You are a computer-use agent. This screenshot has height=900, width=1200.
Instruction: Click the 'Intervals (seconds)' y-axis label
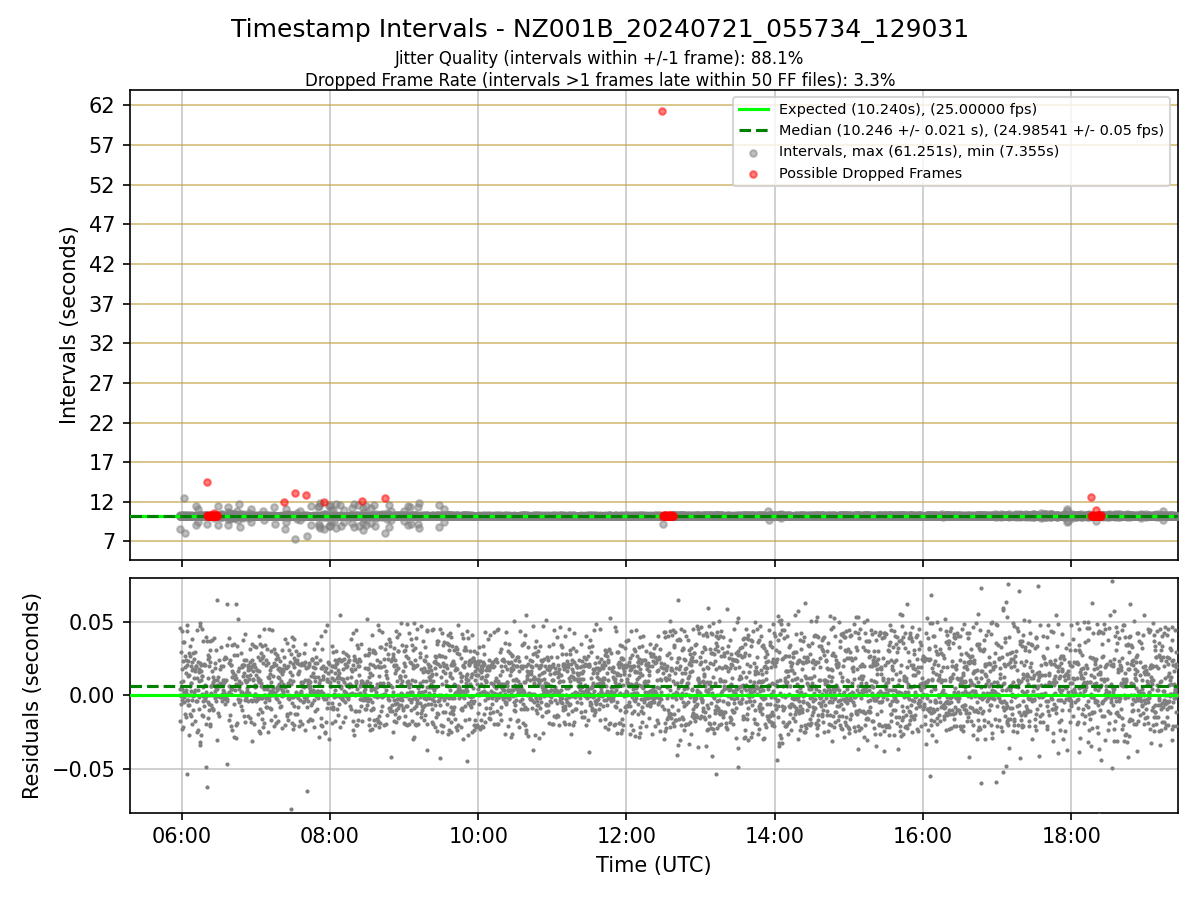(68, 325)
